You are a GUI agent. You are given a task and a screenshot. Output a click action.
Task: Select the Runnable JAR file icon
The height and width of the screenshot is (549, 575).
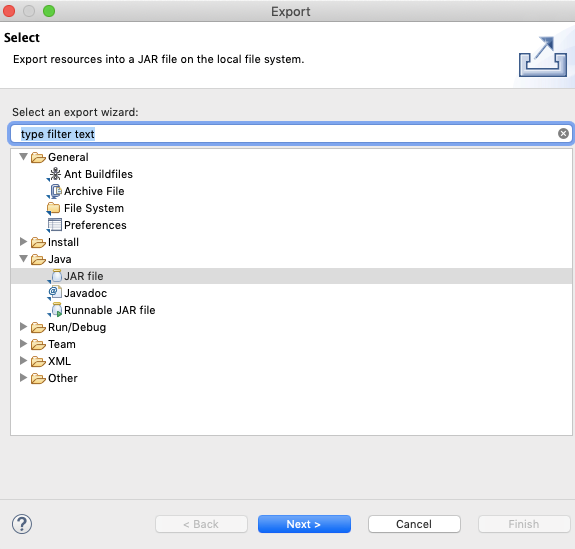55,310
